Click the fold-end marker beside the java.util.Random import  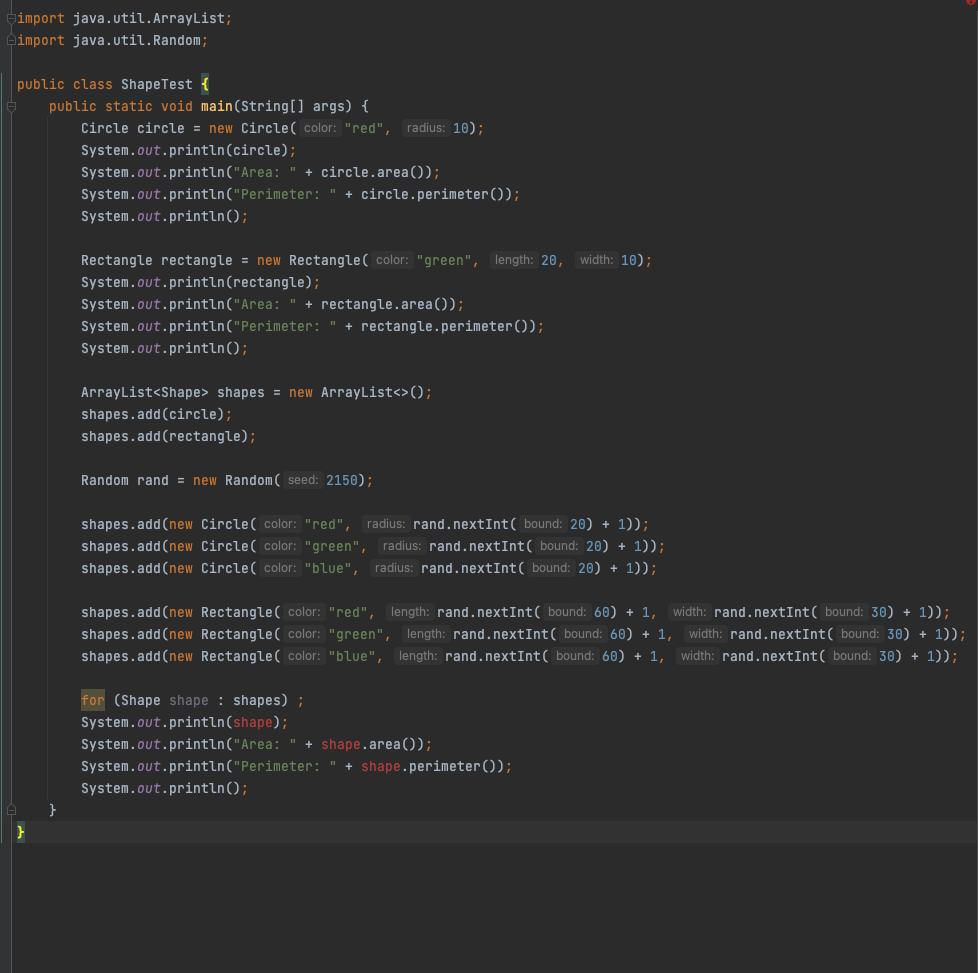[11, 41]
